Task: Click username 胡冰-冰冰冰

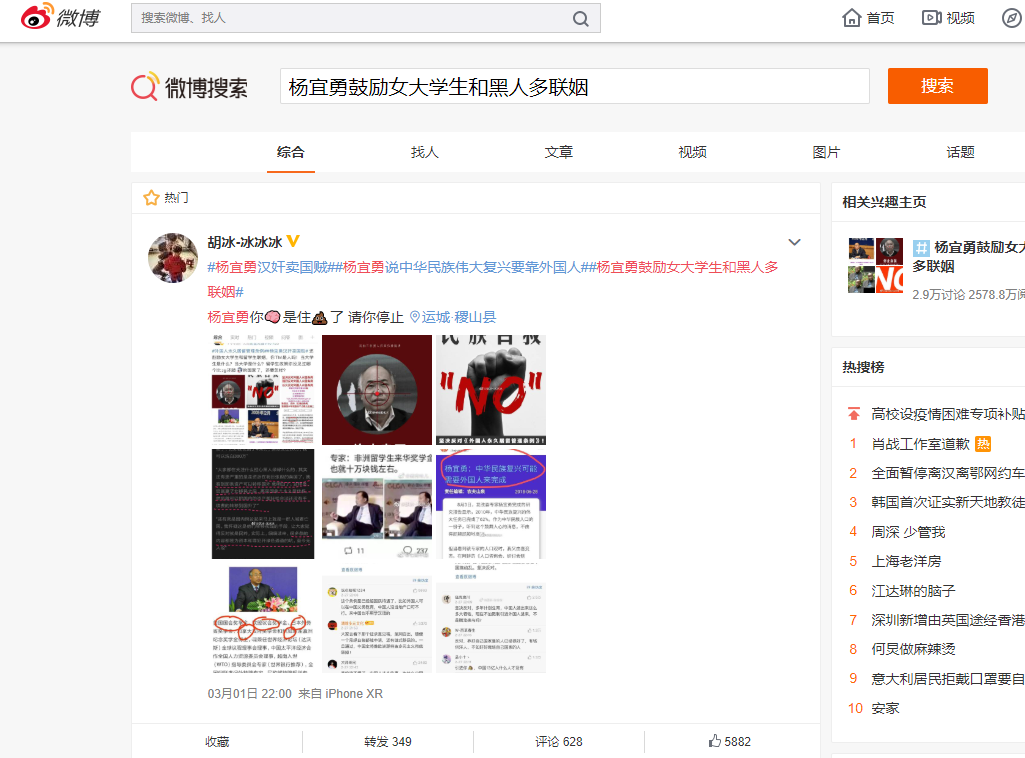Action: [x=245, y=242]
